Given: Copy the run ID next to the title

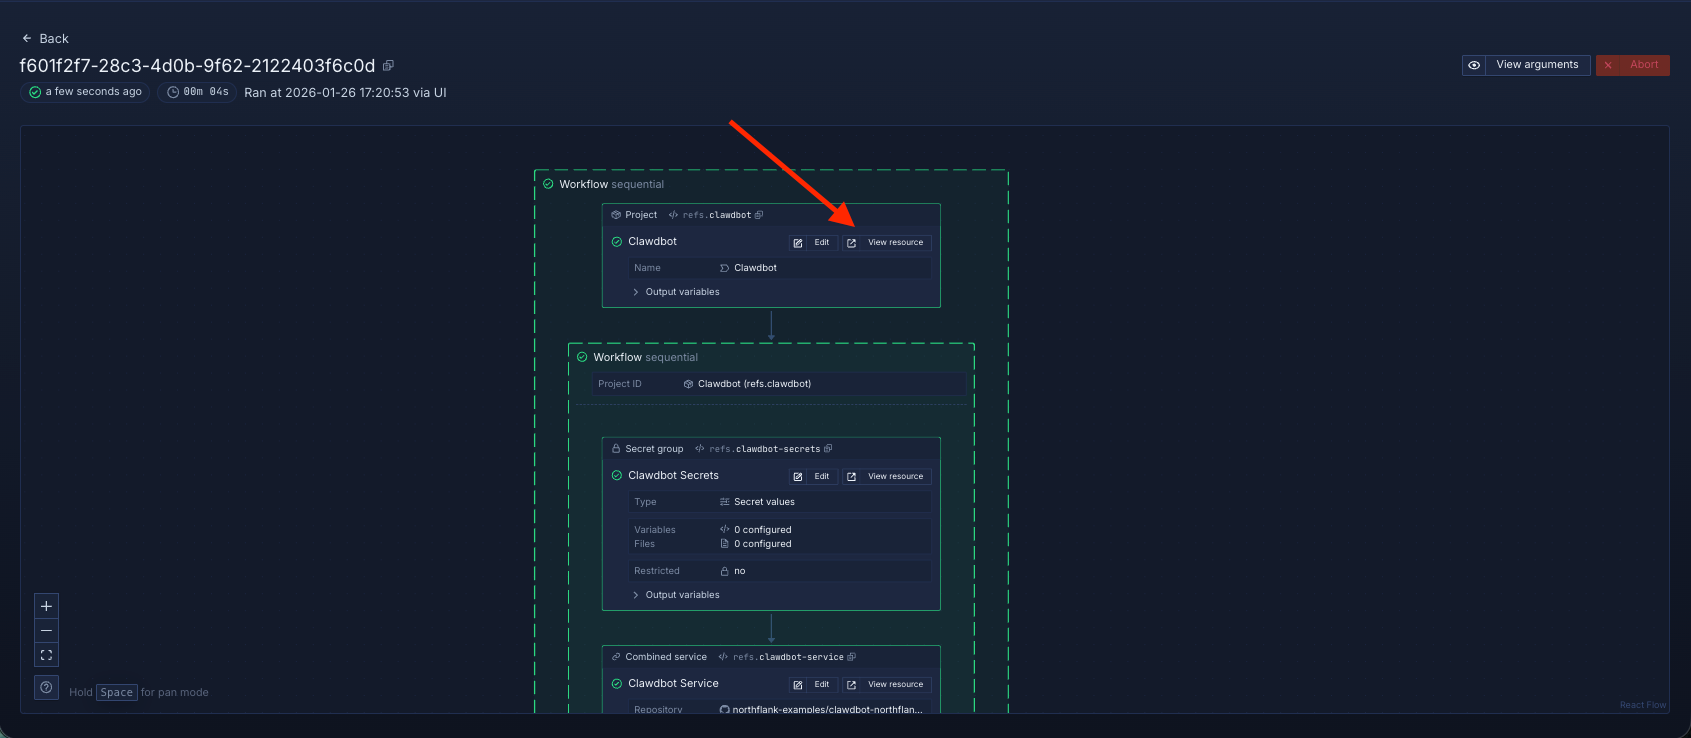Looking at the screenshot, I should click(388, 66).
